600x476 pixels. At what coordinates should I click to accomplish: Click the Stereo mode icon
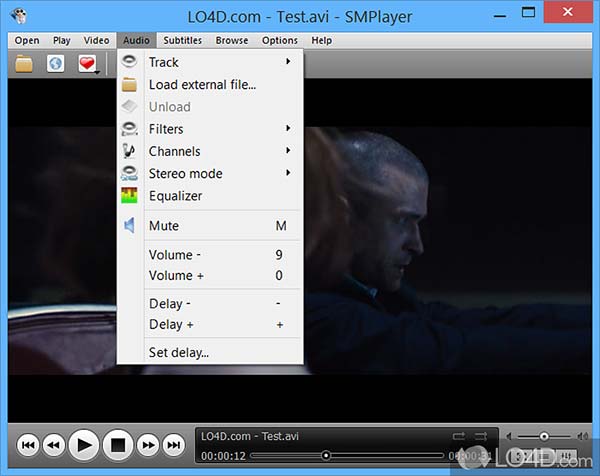(129, 173)
